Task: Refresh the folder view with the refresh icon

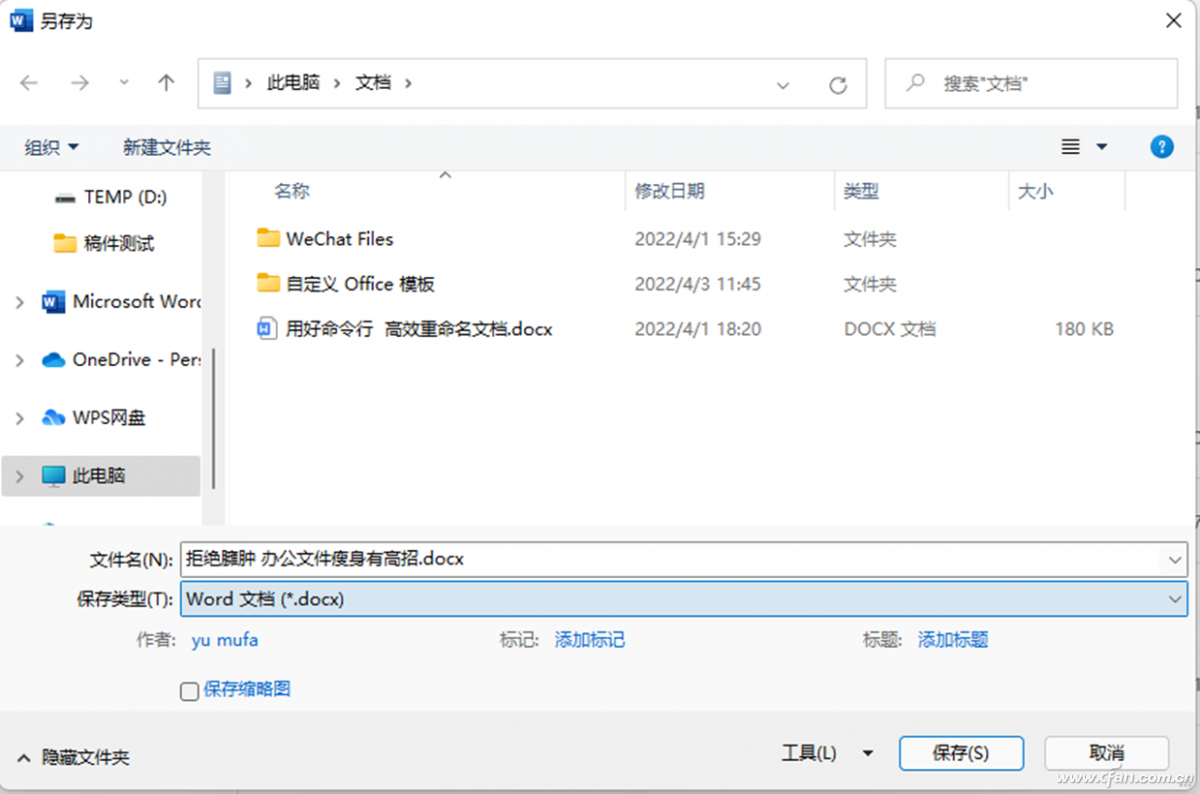Action: coord(837,86)
